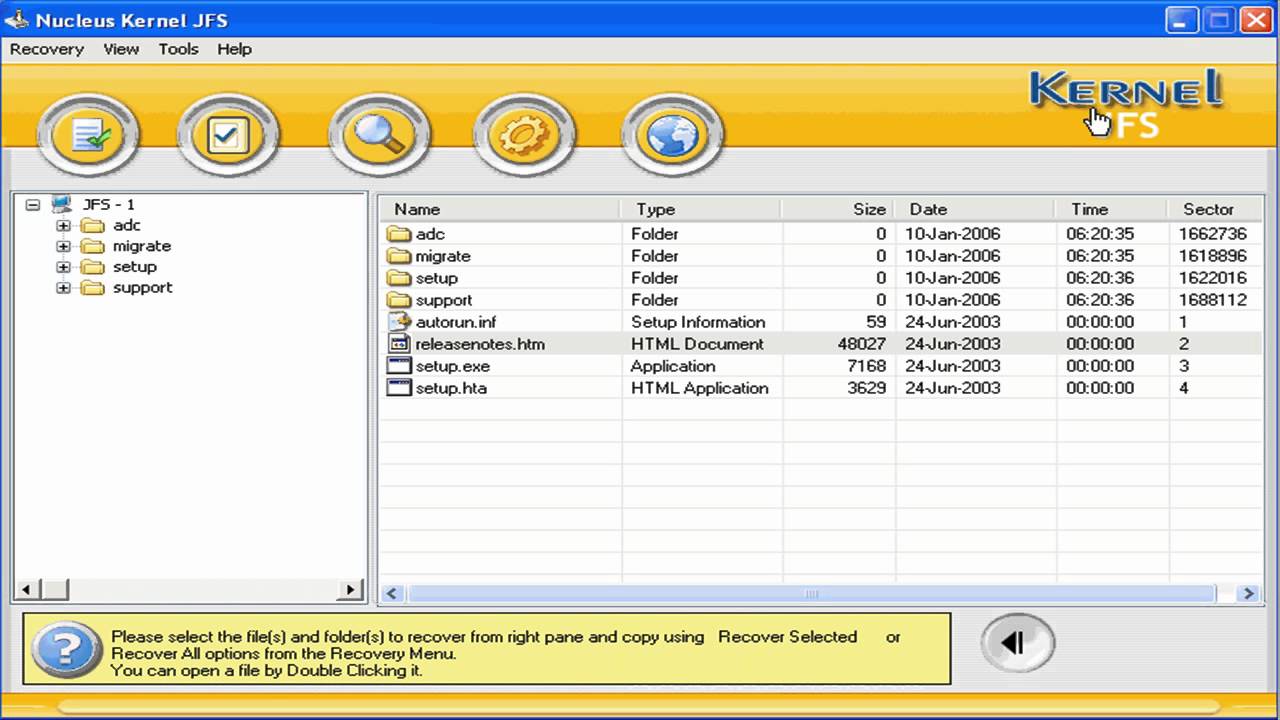
Task: Click the adc folder icon in file list
Action: tap(399, 234)
